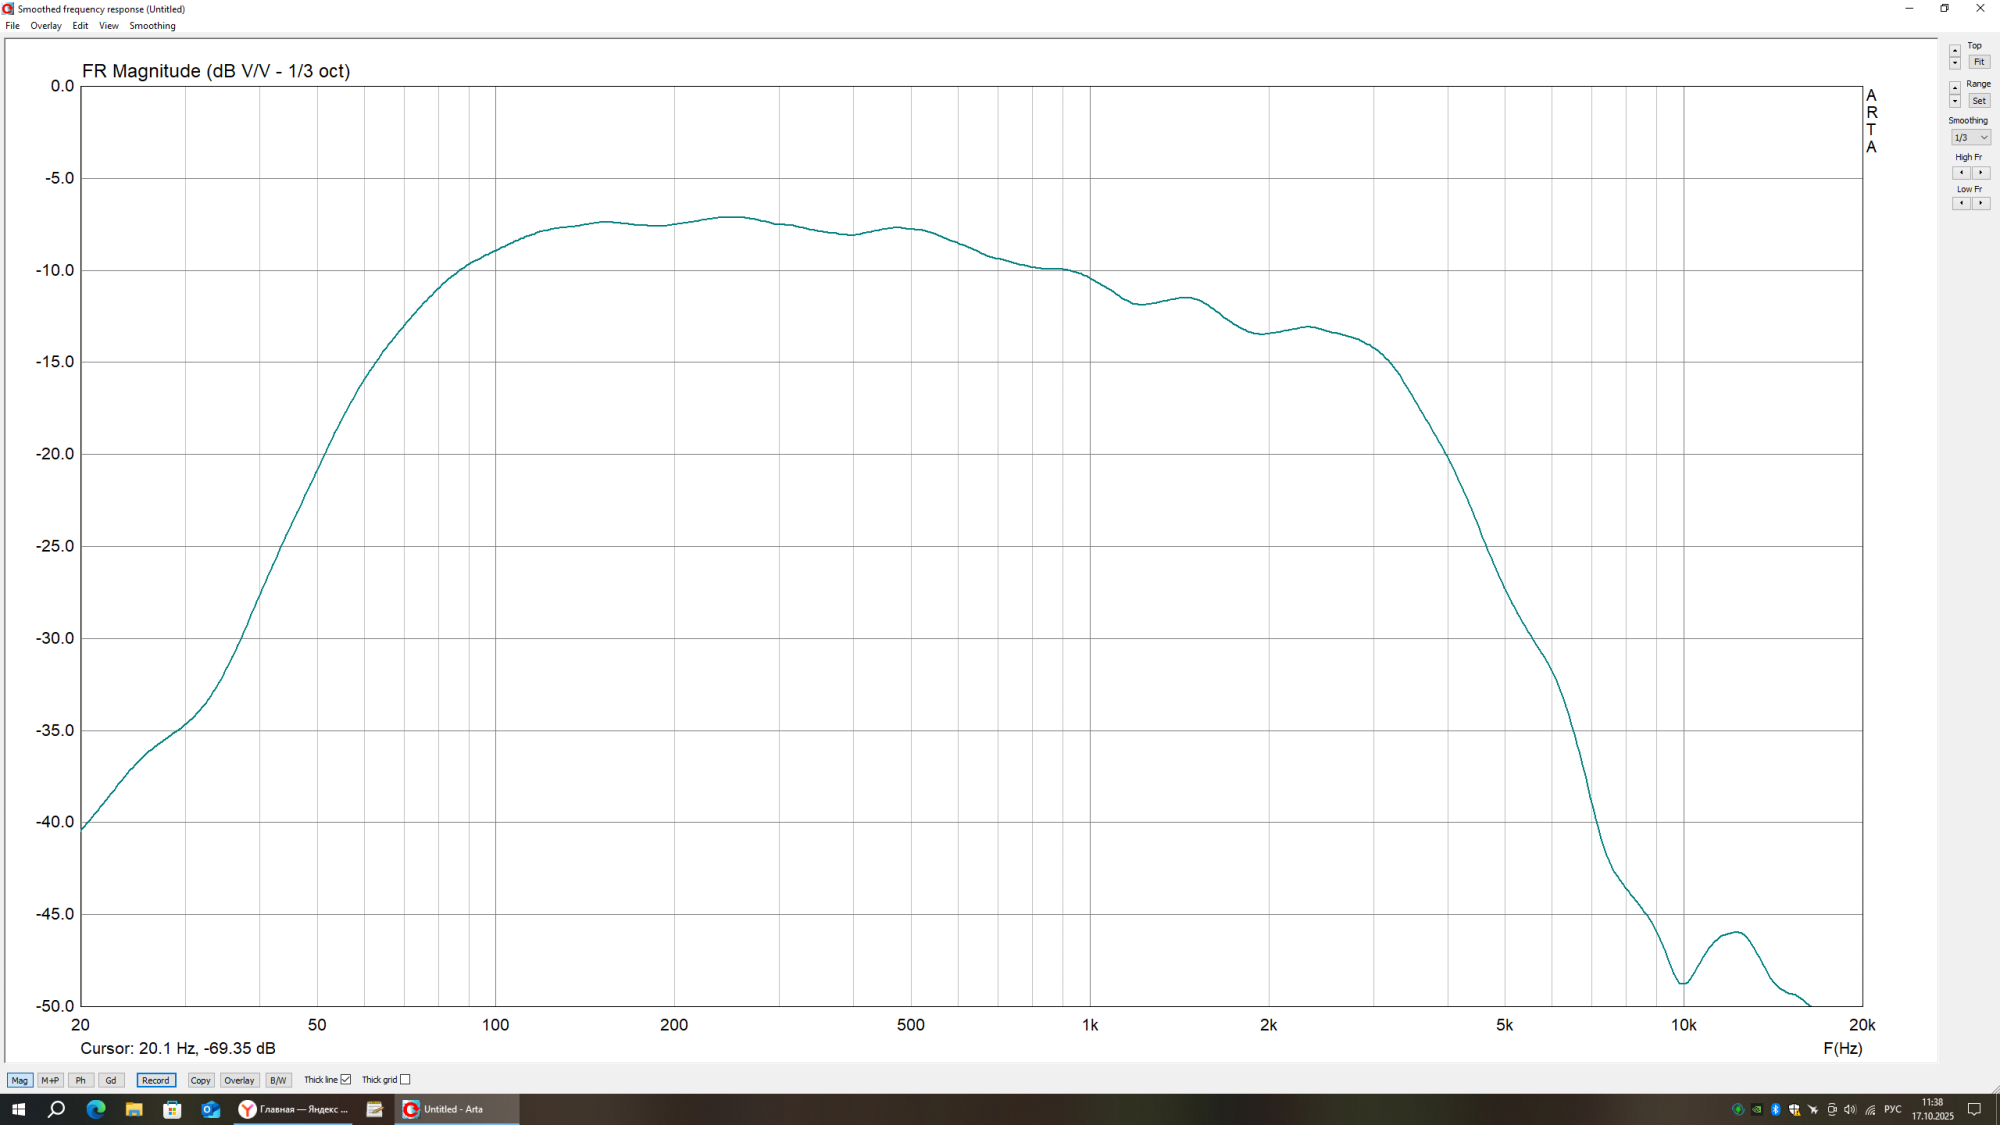Enable the Thick grid checkbox
Screen dimensions: 2000x1125
[405, 1080]
